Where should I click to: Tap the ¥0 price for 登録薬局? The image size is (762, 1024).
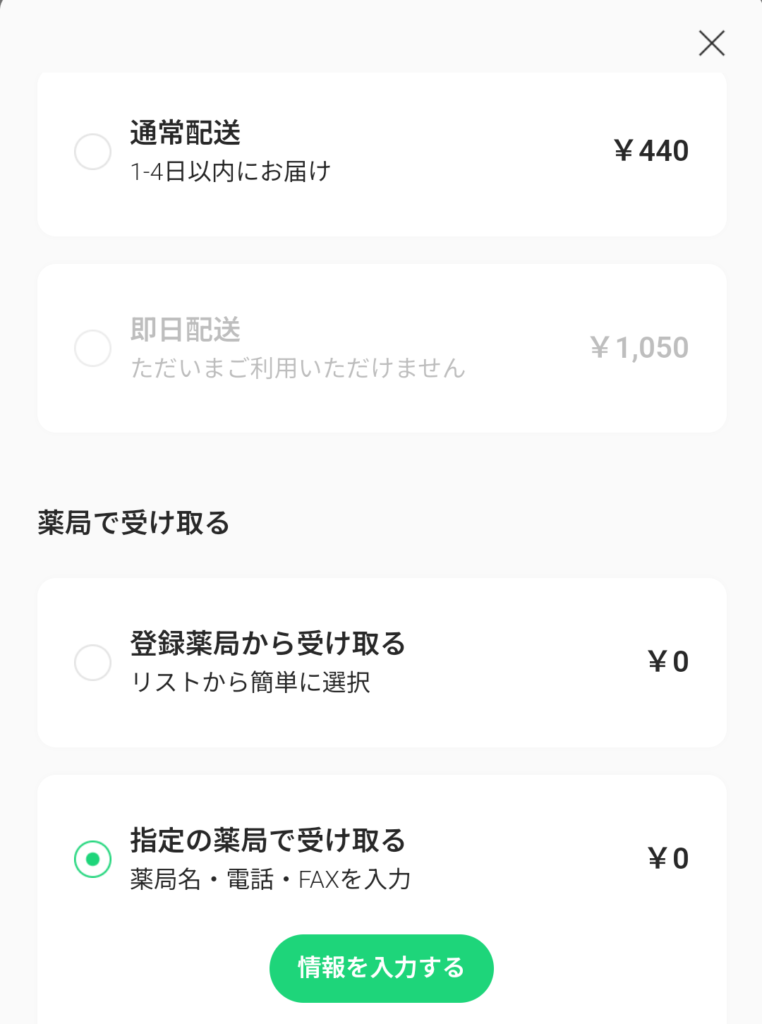point(668,662)
